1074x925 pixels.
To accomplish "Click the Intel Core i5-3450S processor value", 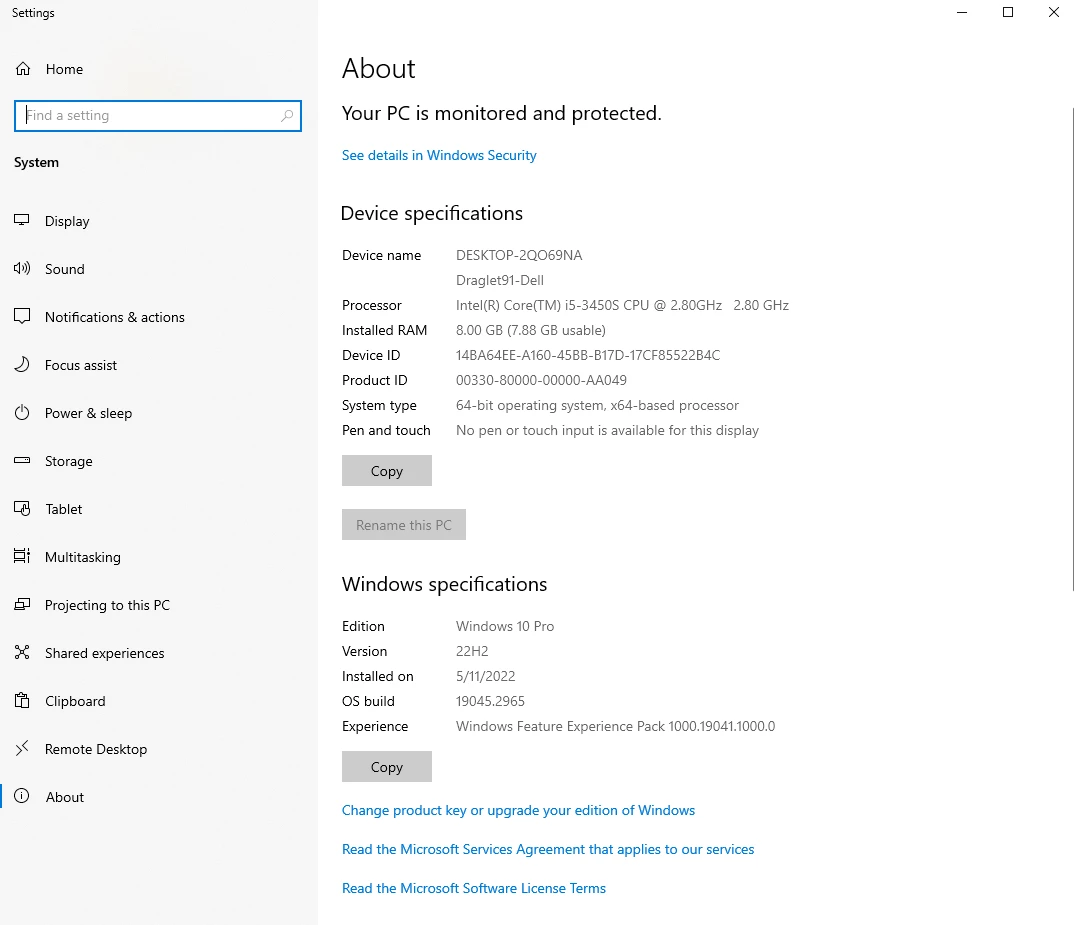I will (623, 306).
